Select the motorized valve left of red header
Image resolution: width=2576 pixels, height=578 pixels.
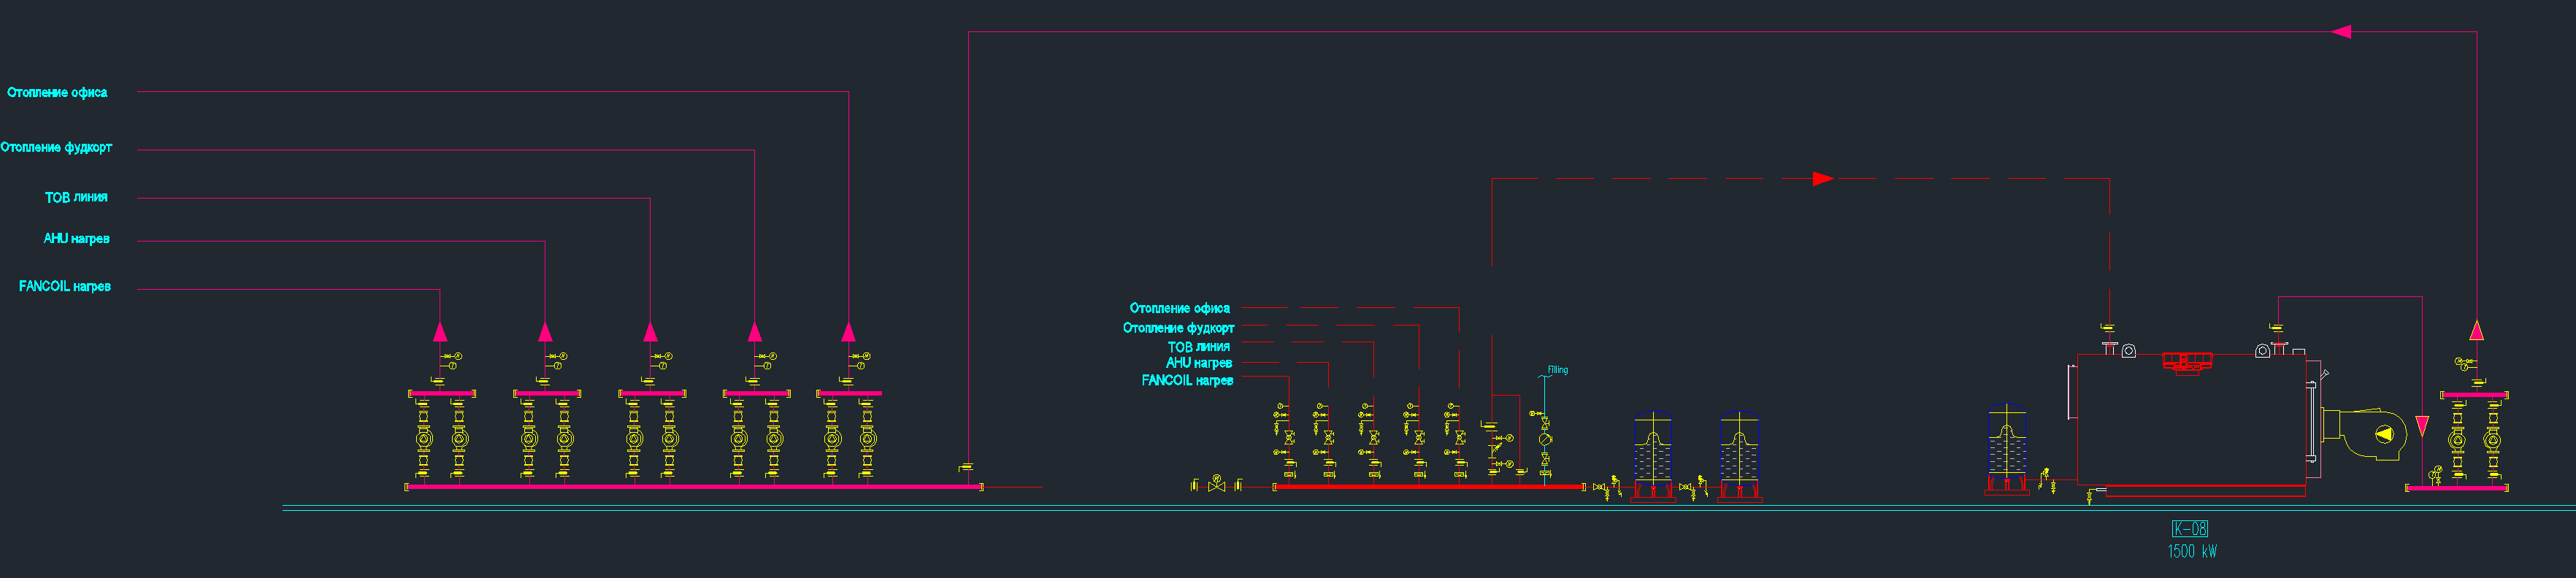point(1216,485)
